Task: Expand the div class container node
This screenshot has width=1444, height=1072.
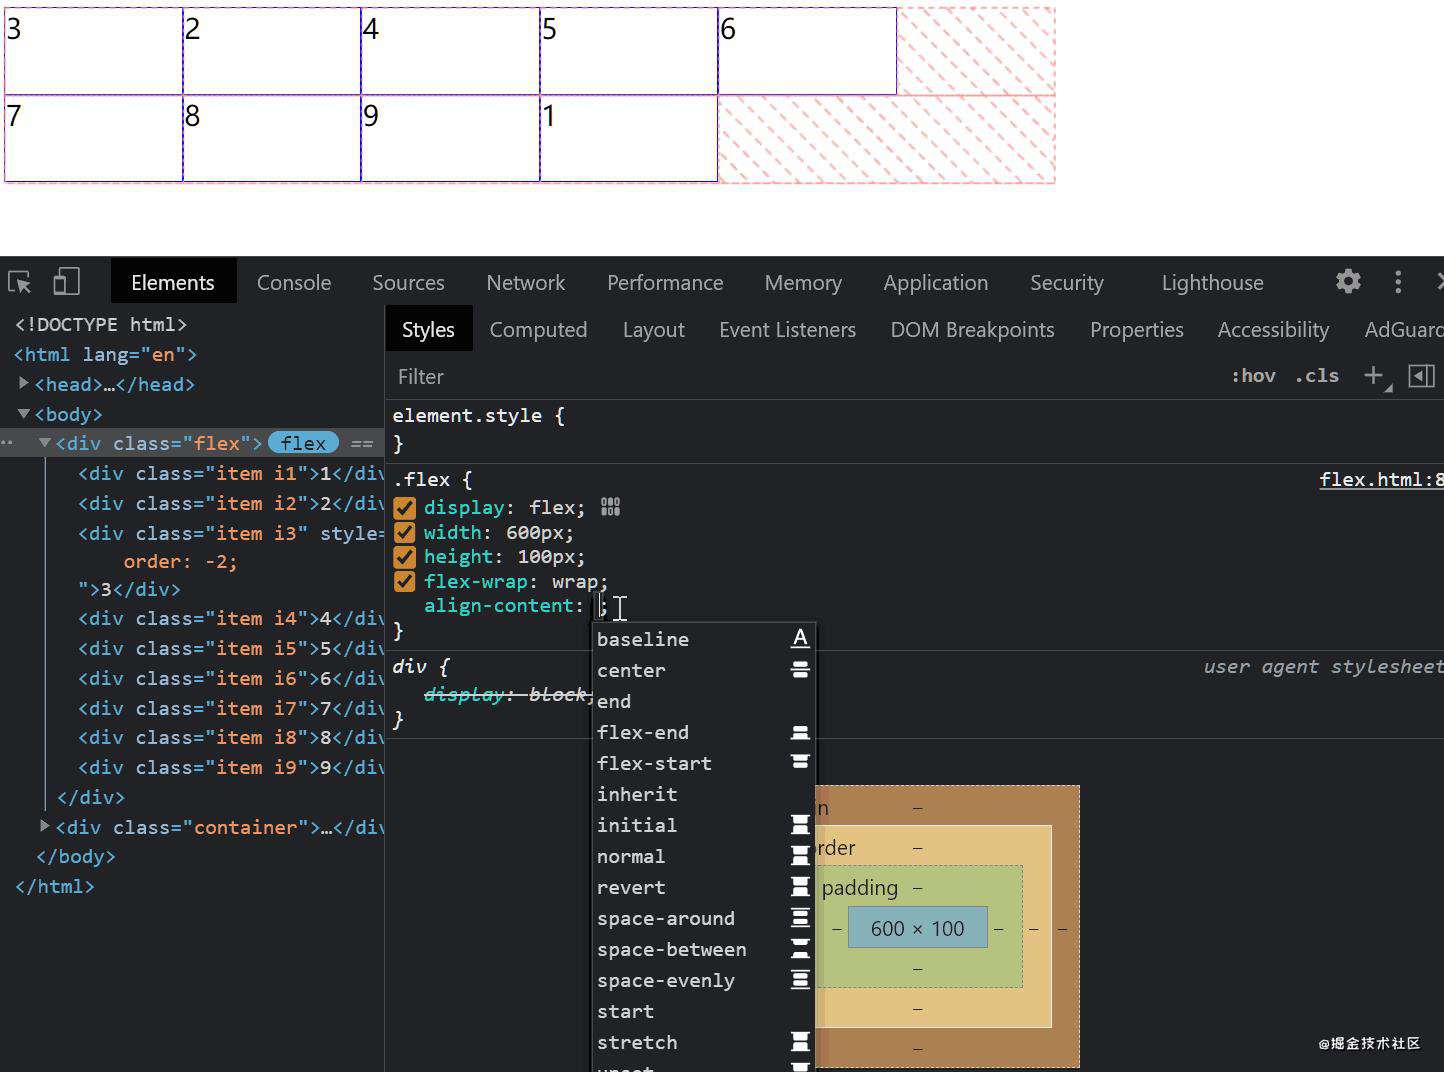Action: (45, 826)
